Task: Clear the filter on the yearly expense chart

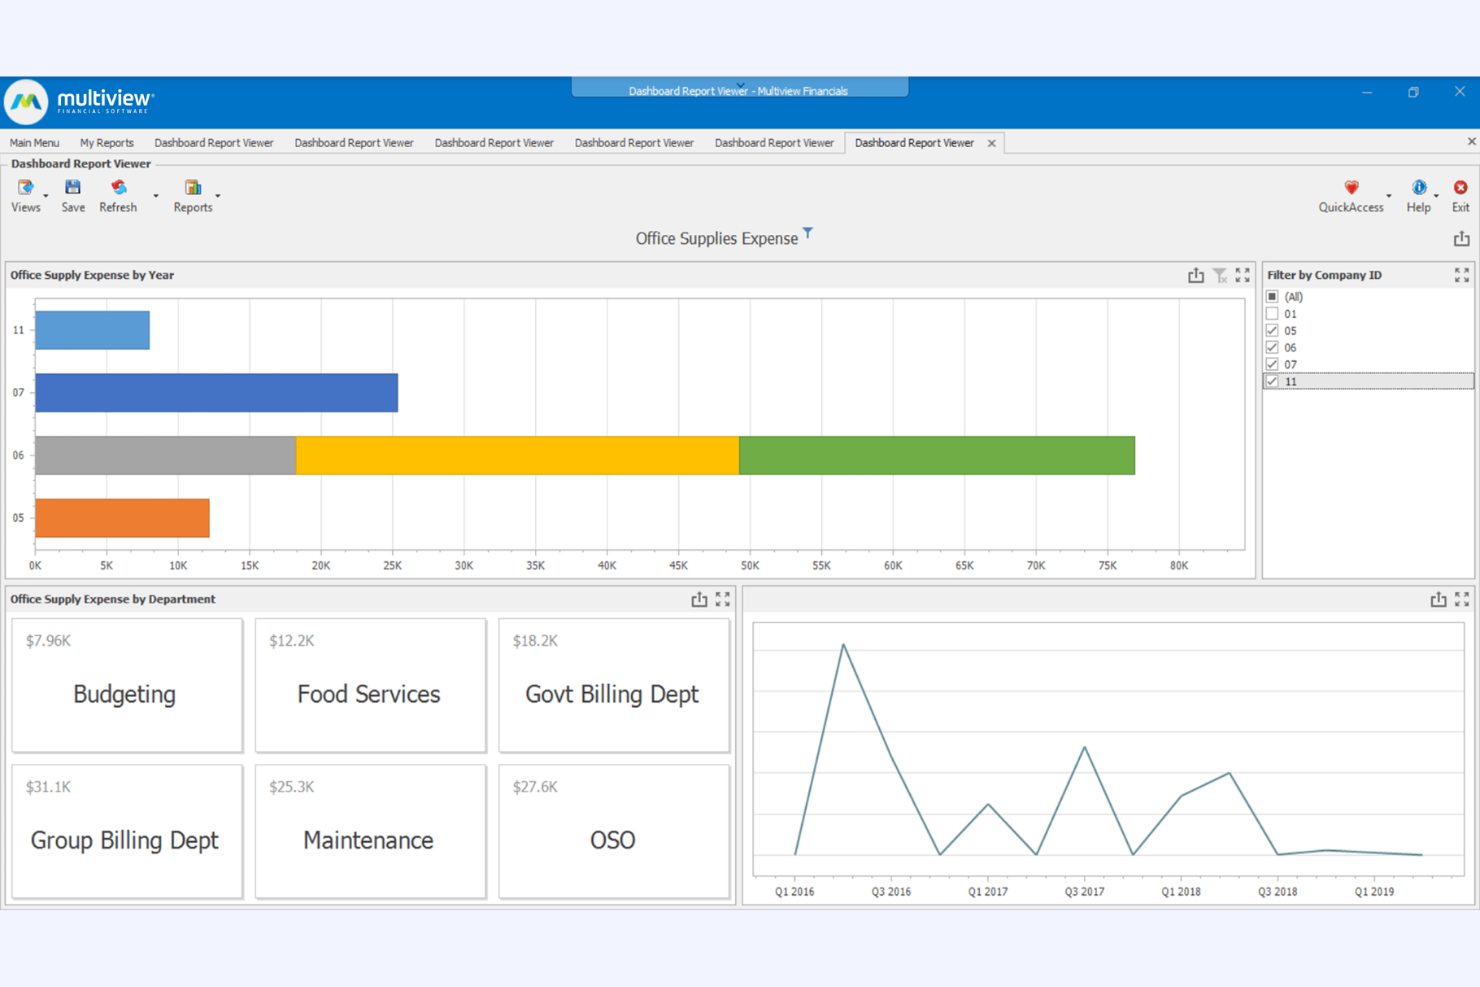Action: point(1220,274)
